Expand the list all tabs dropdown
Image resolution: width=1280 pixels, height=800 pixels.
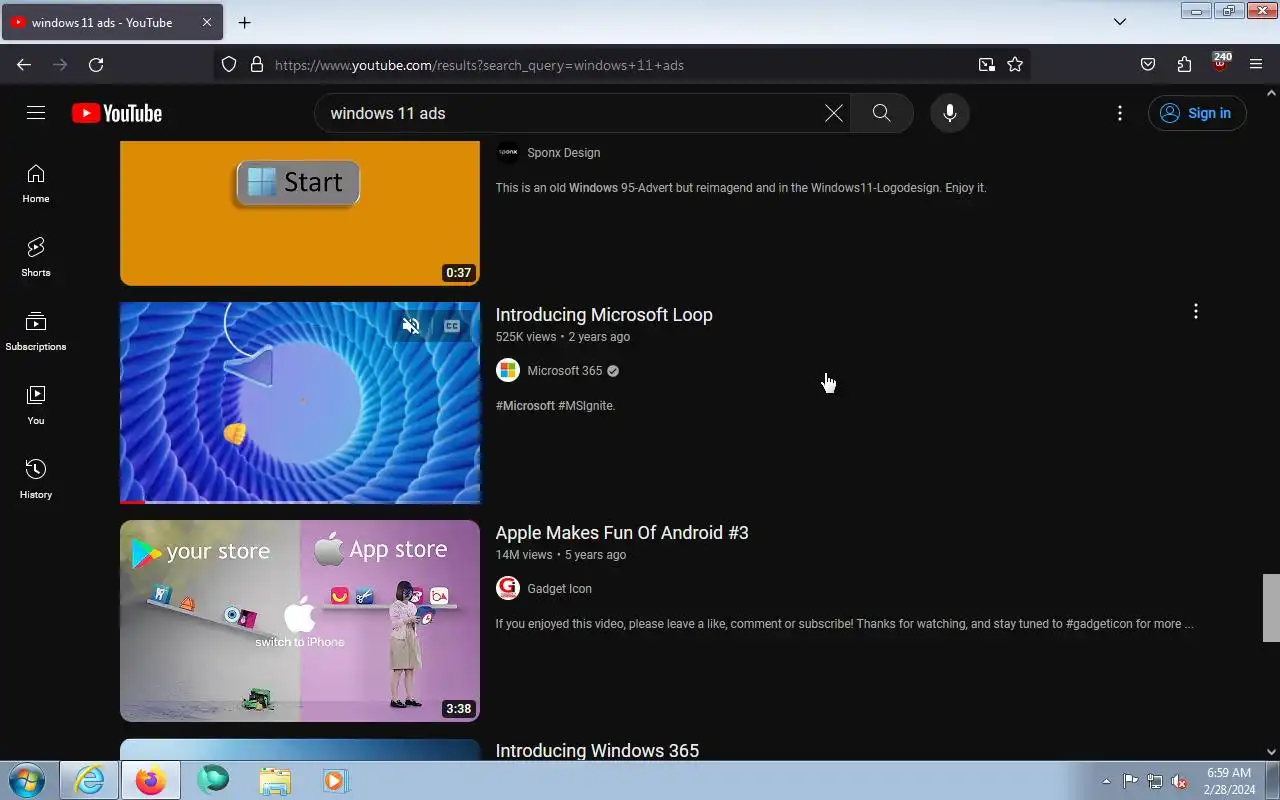[x=1120, y=22]
